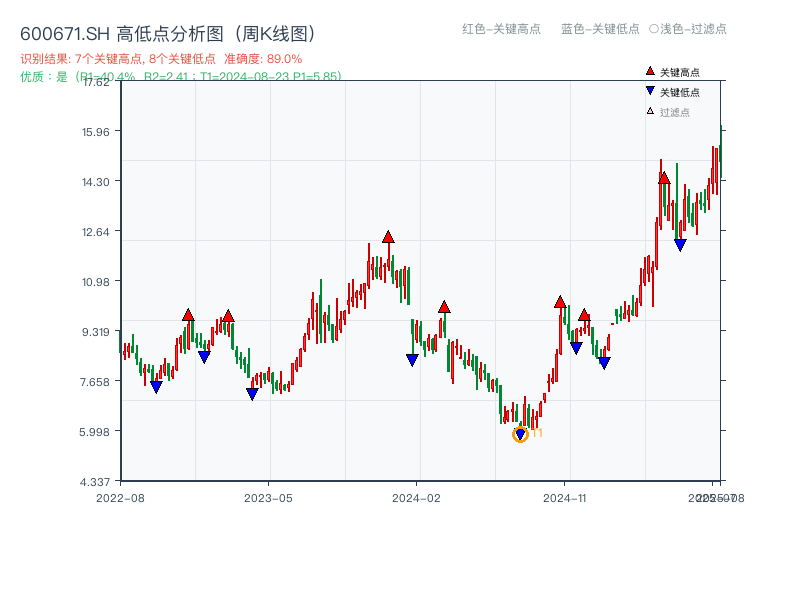The image size is (800, 600).
Task: Toggle visibility of the 关键低点 series via legend
Action: click(672, 91)
